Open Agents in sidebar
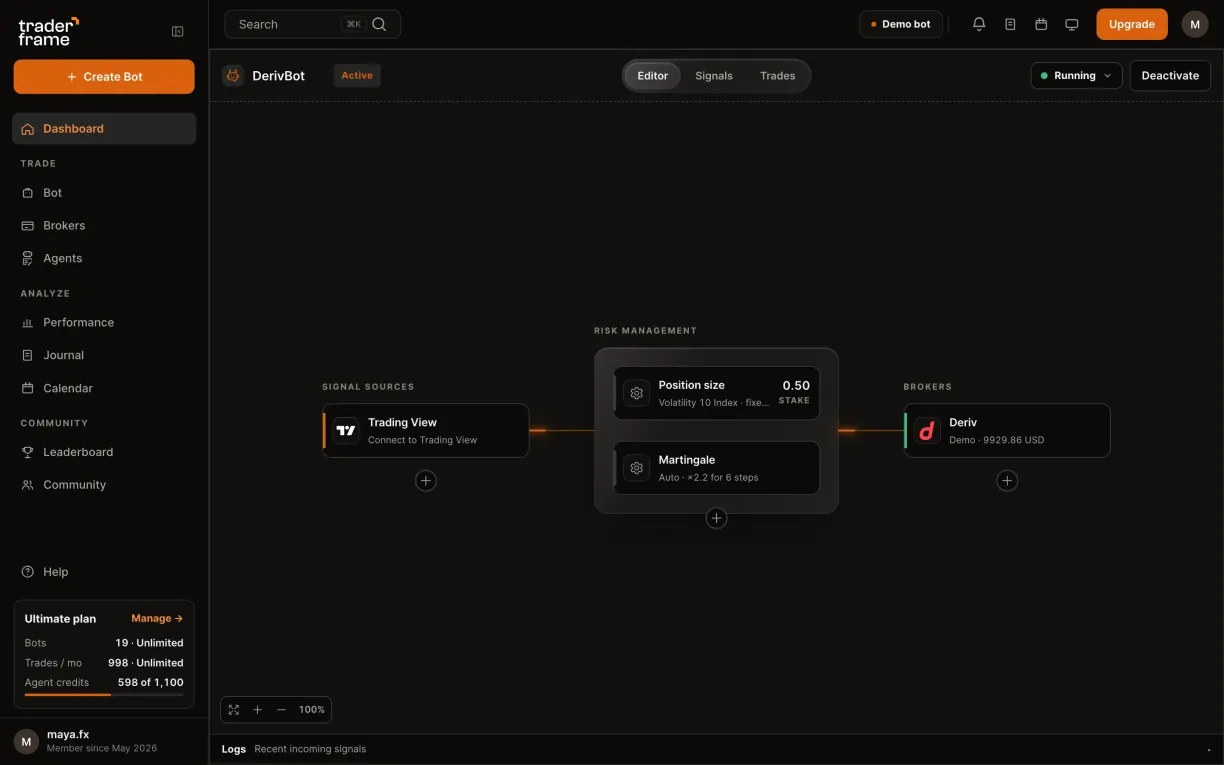This screenshot has height=765, width=1224. coord(104,258)
